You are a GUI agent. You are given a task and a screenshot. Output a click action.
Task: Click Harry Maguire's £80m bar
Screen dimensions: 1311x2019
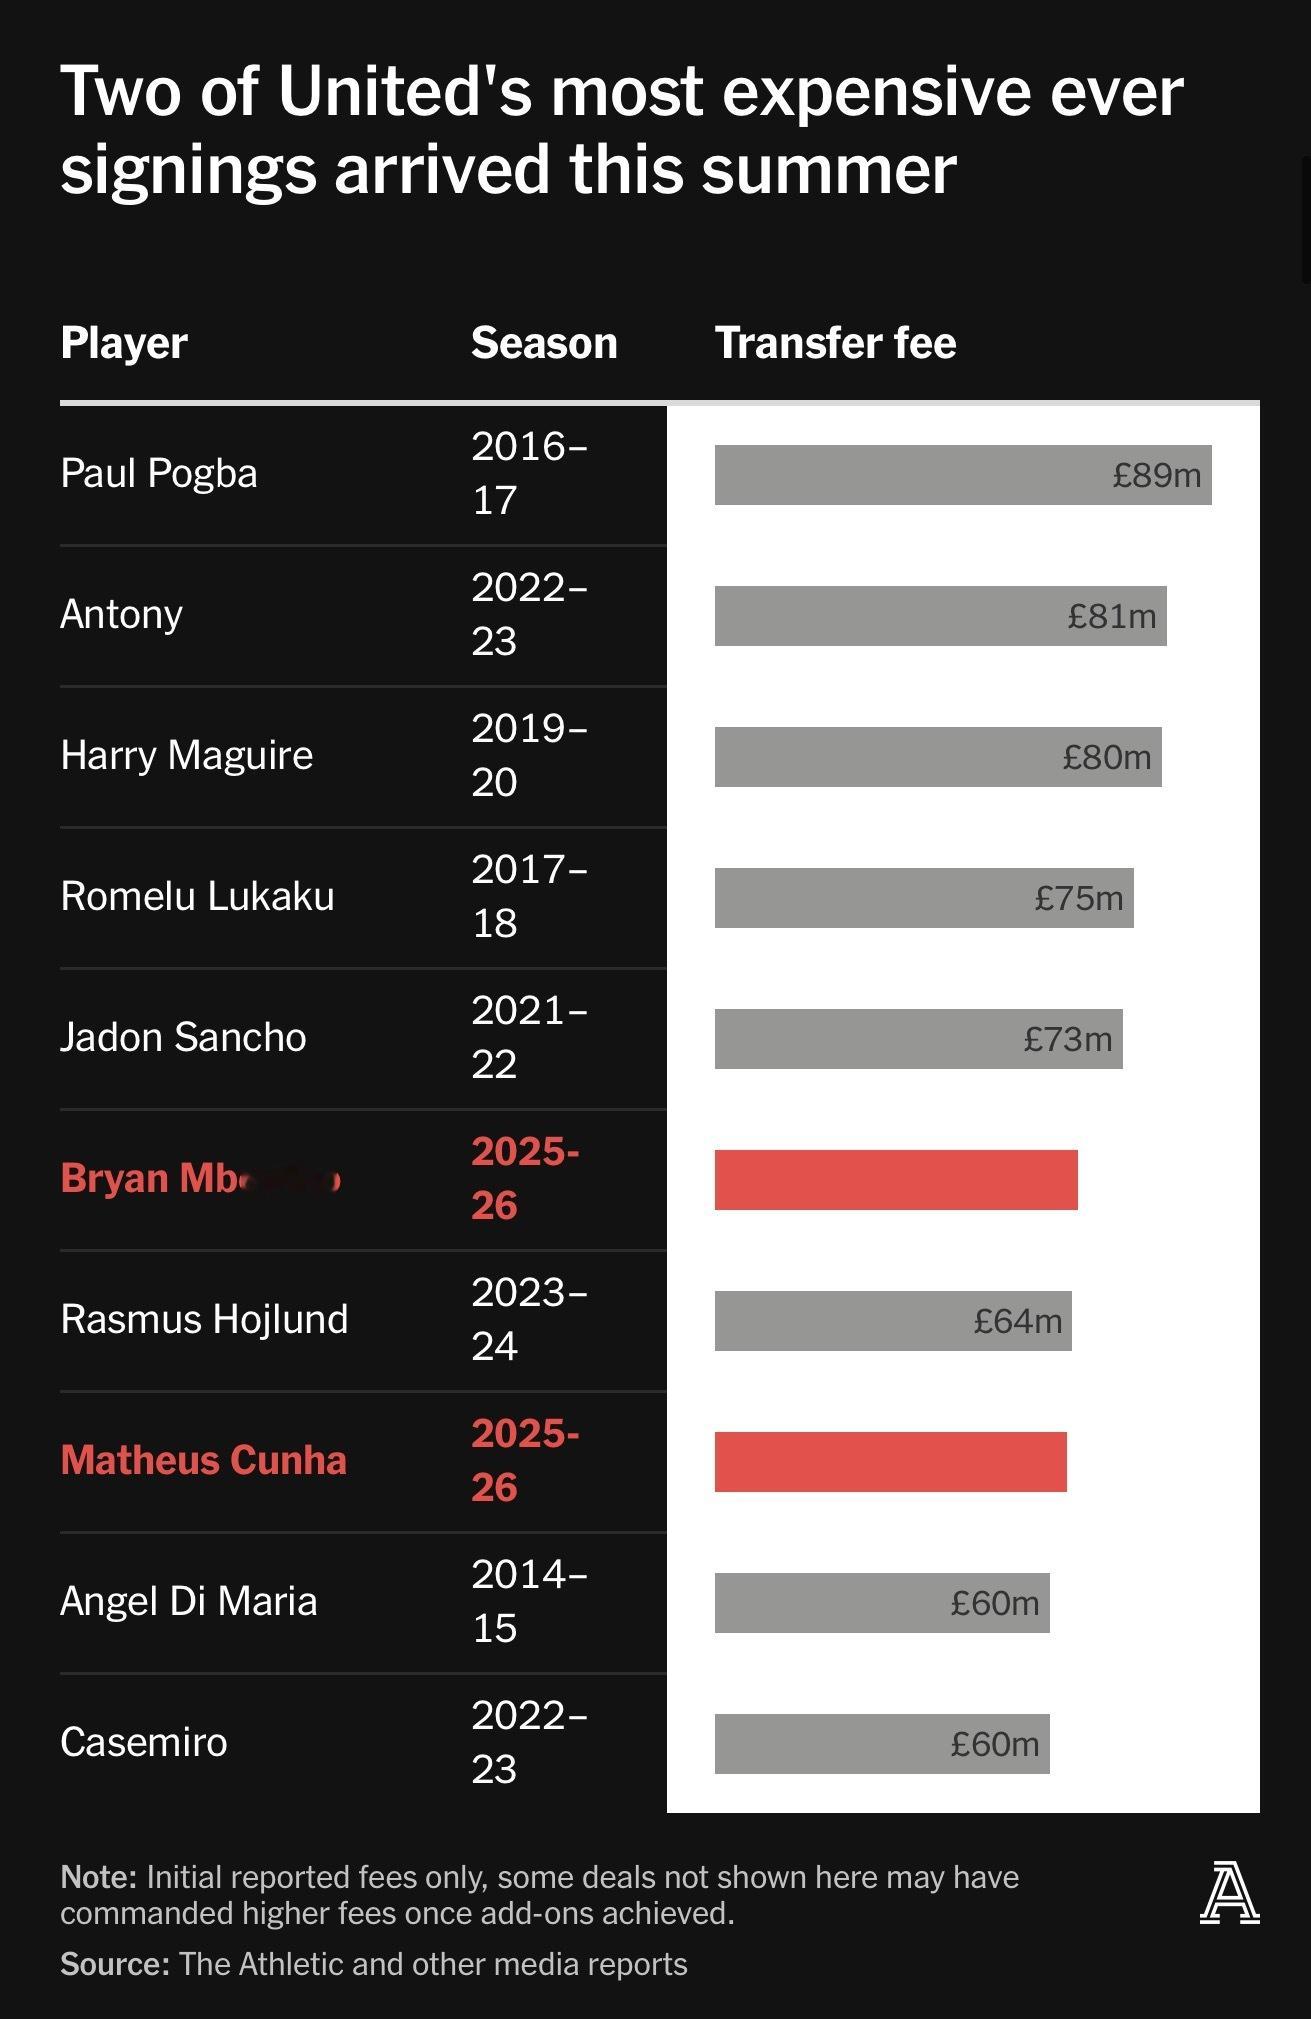(938, 757)
